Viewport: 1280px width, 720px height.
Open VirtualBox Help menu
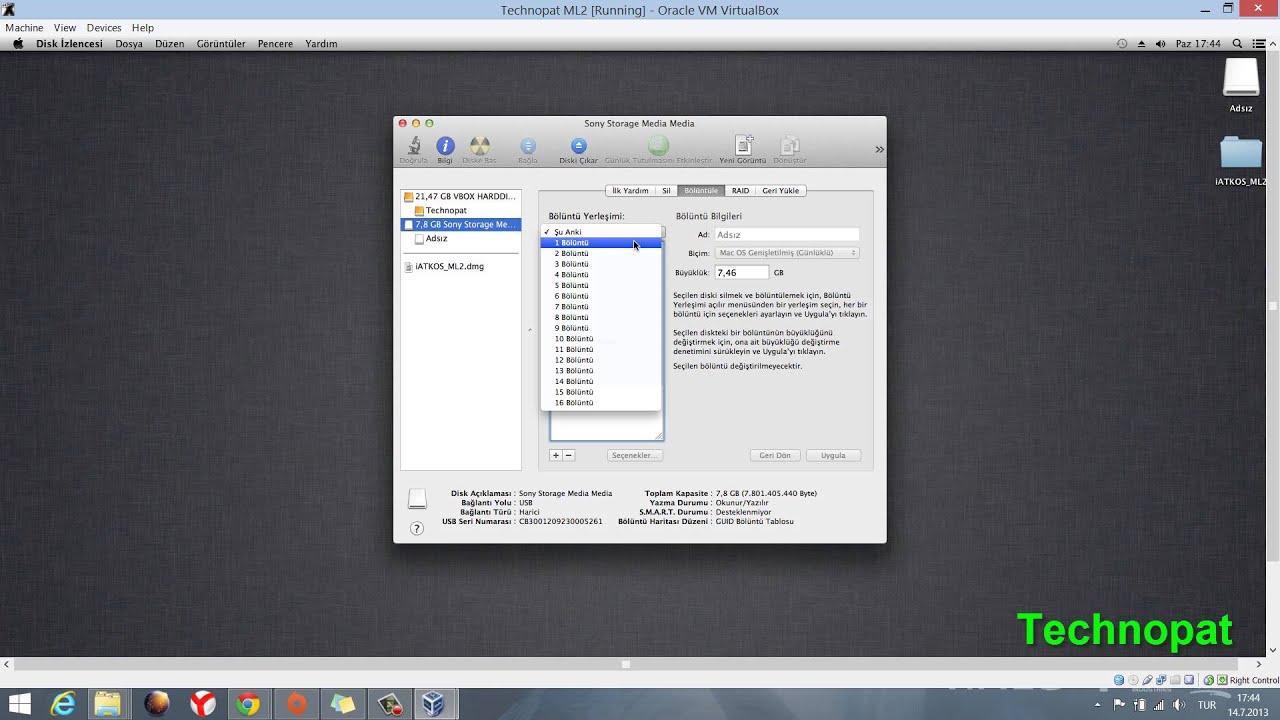point(143,28)
